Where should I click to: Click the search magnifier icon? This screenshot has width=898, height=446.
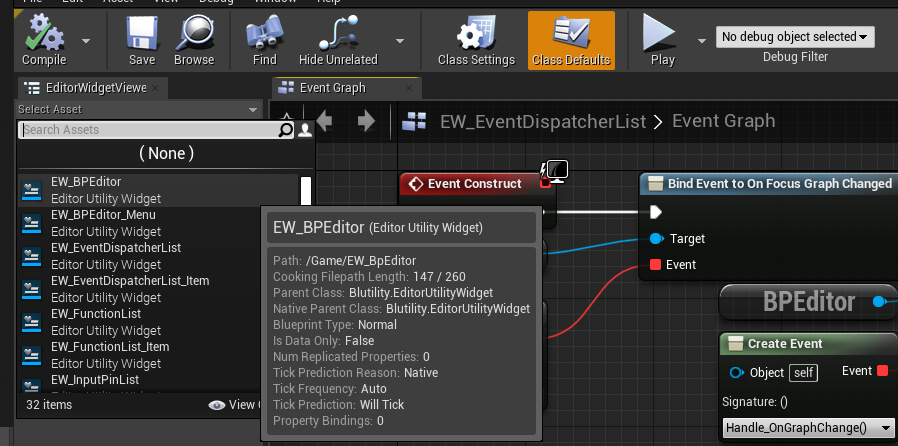click(285, 130)
